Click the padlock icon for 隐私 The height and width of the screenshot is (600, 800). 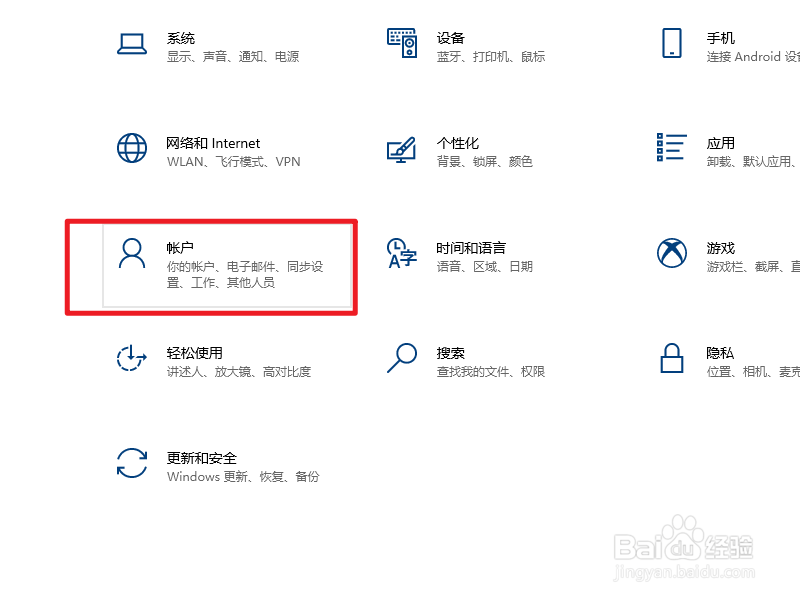(671, 358)
